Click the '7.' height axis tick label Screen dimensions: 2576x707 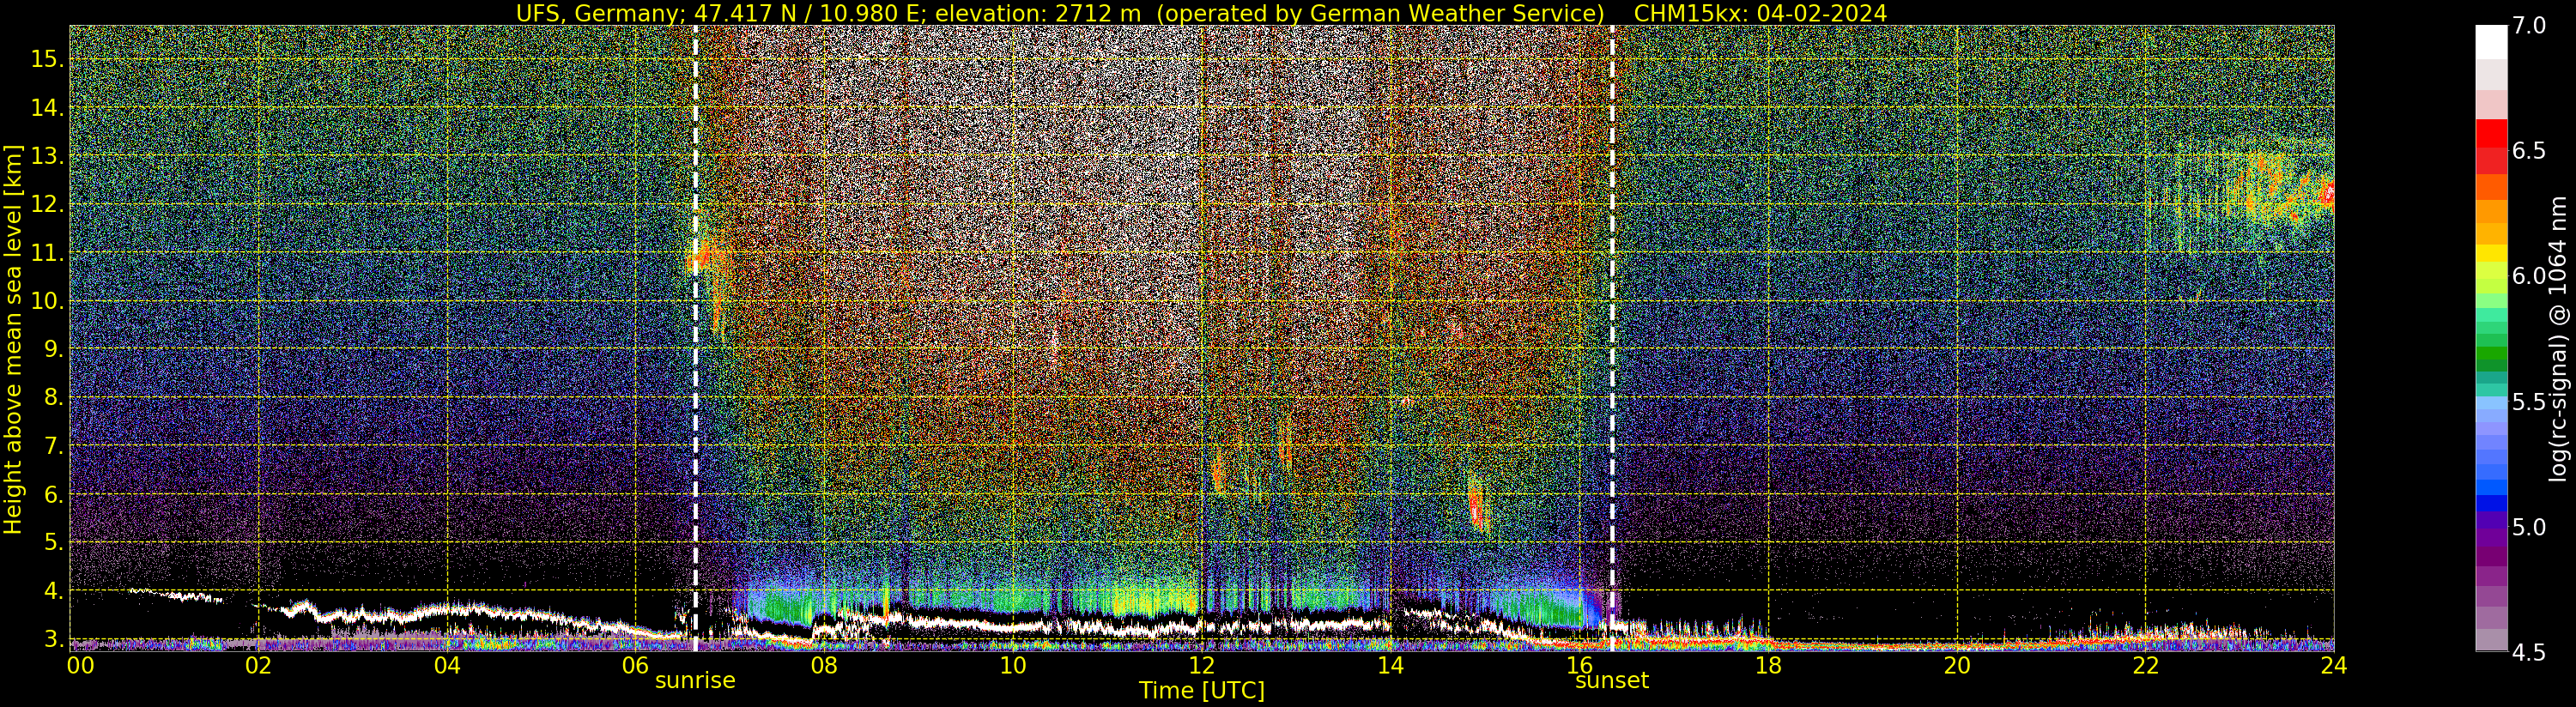click(x=52, y=446)
